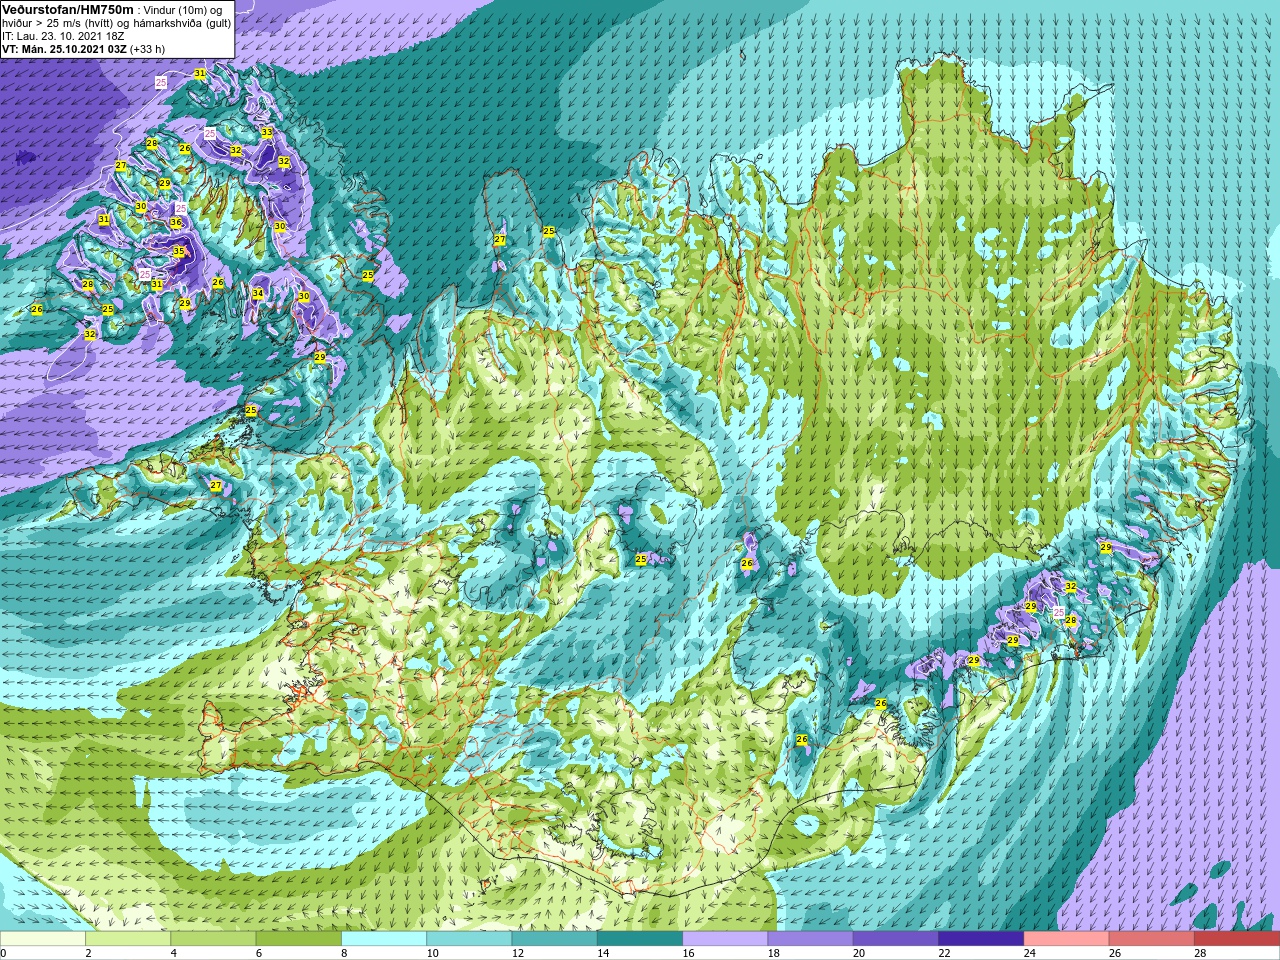Click the yellow gust label reading 35

pos(179,251)
